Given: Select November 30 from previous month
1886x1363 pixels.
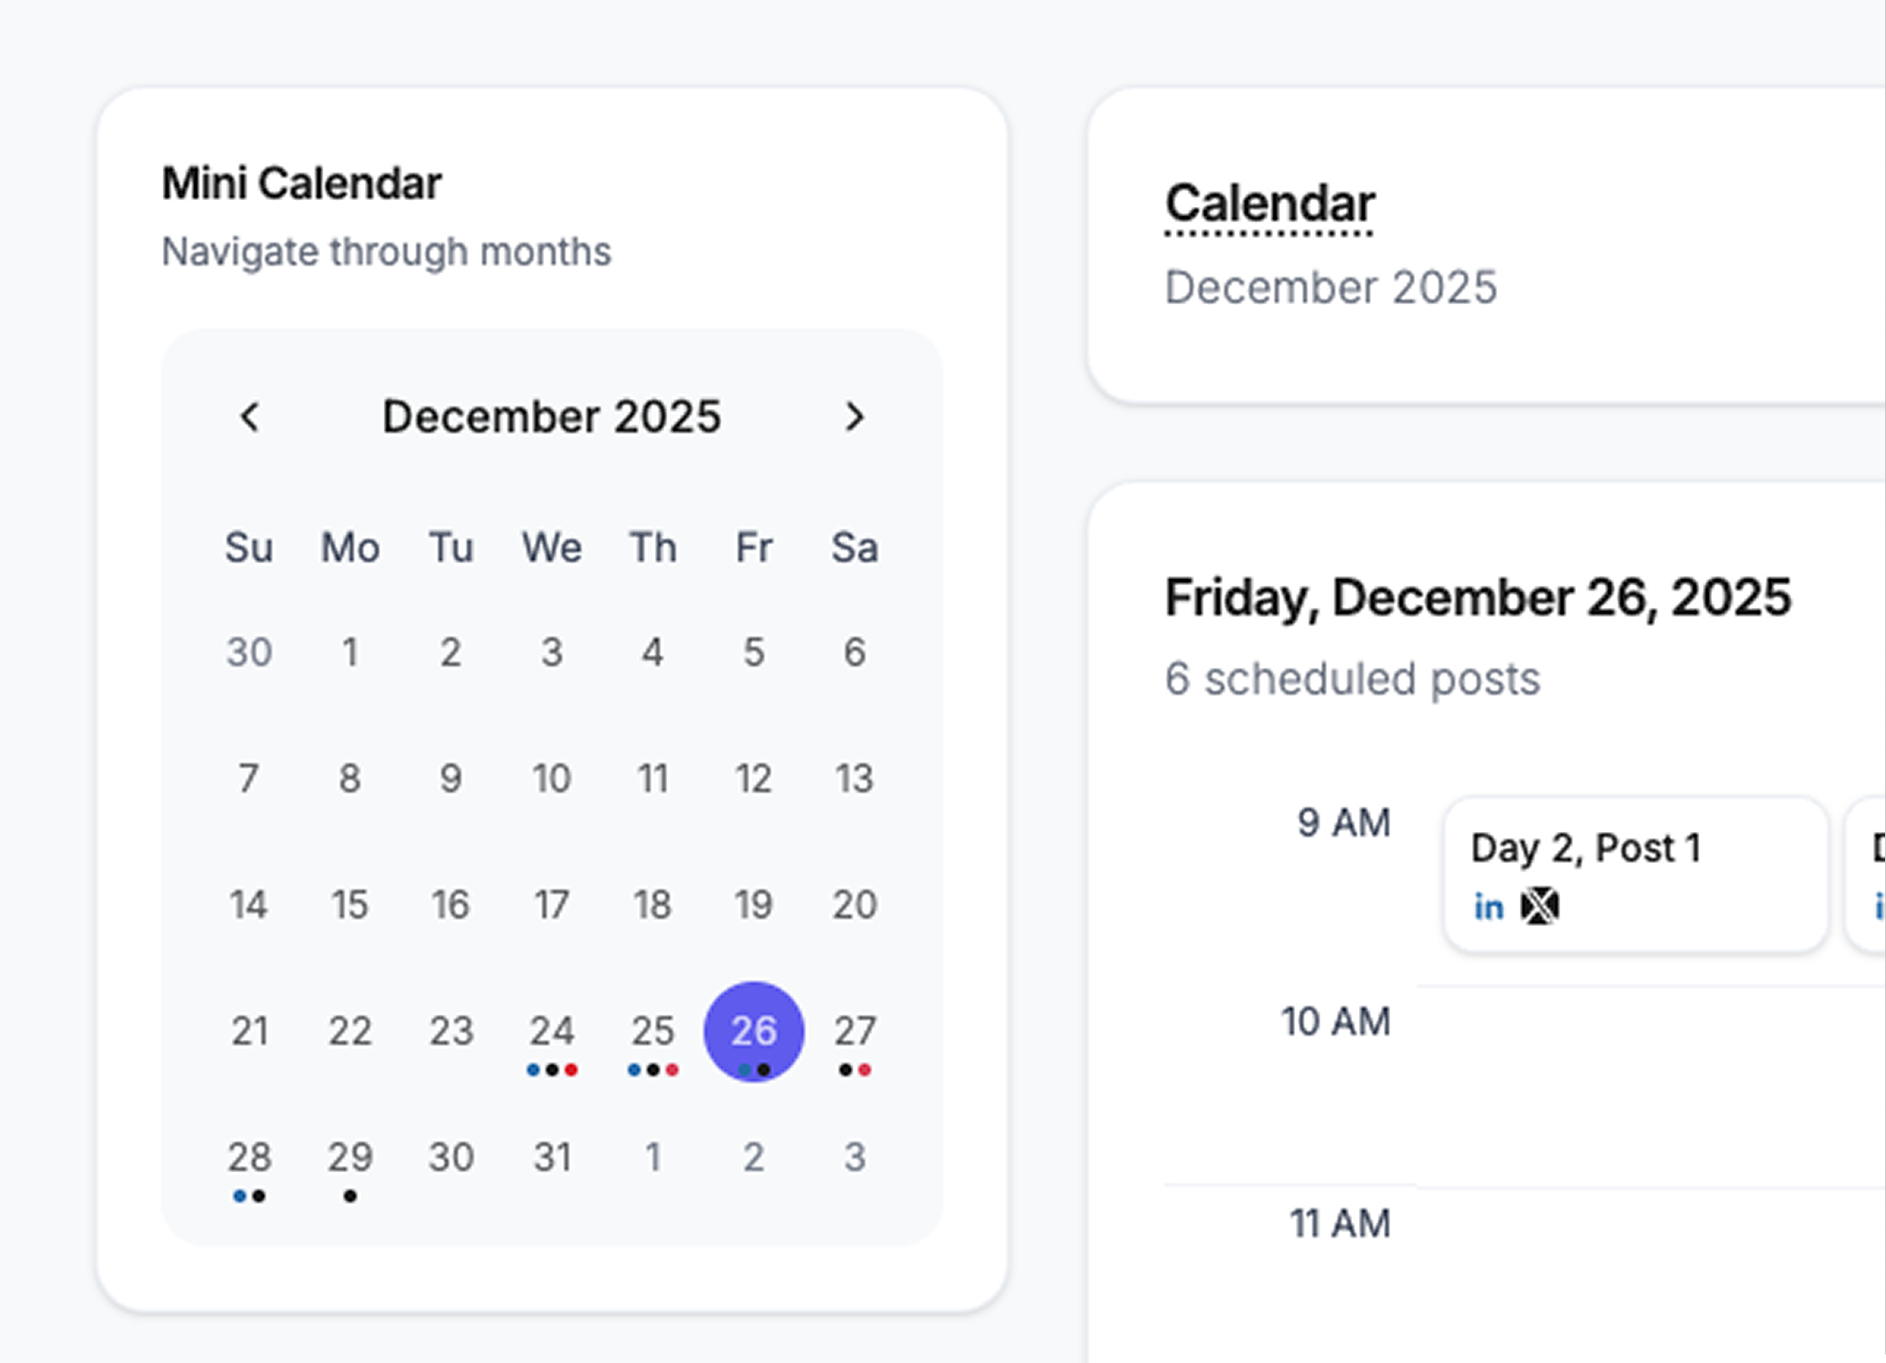Looking at the screenshot, I should coord(249,653).
